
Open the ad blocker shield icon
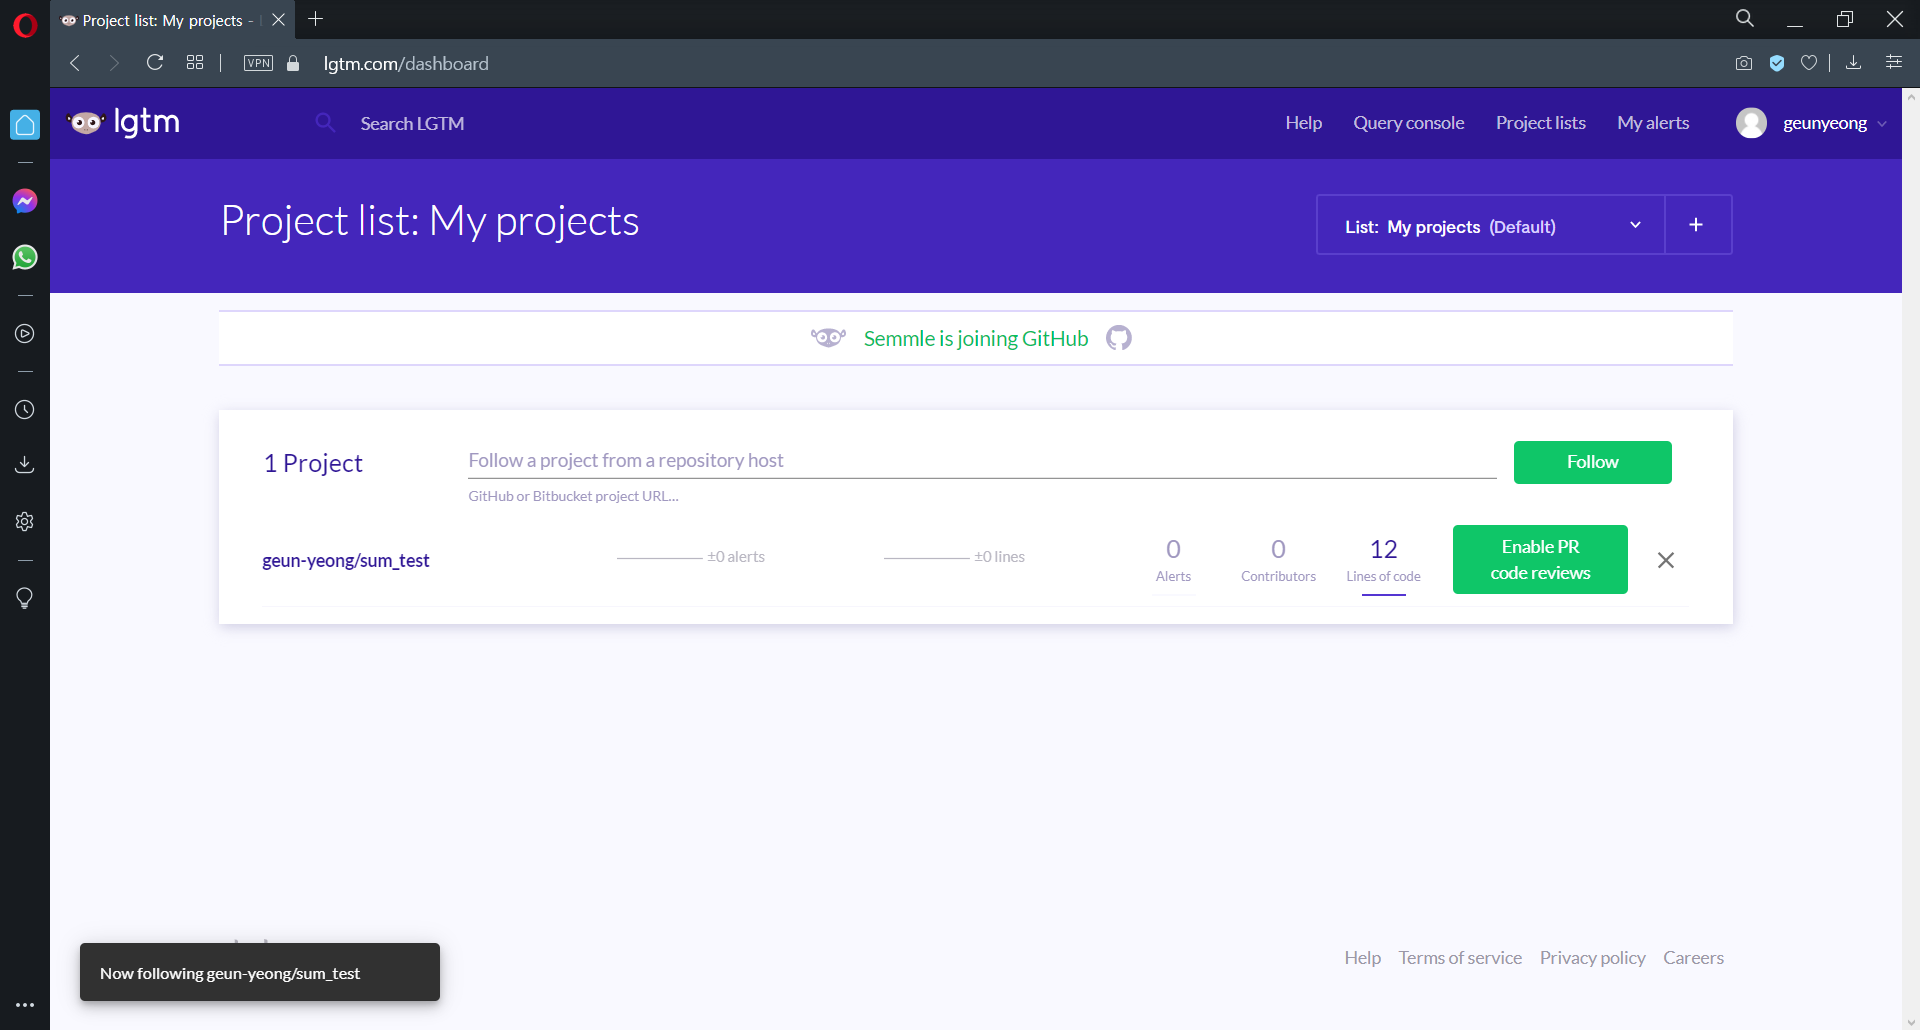click(x=1777, y=63)
